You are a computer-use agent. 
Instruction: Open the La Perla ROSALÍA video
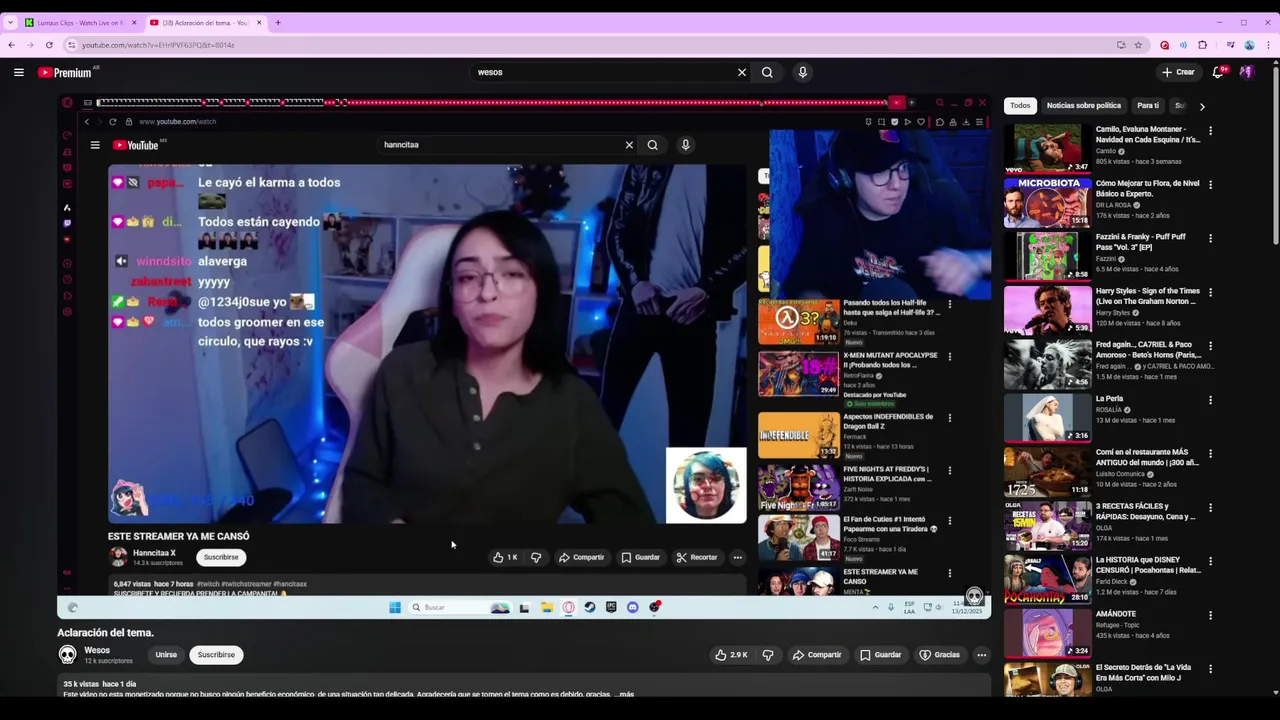click(1047, 417)
